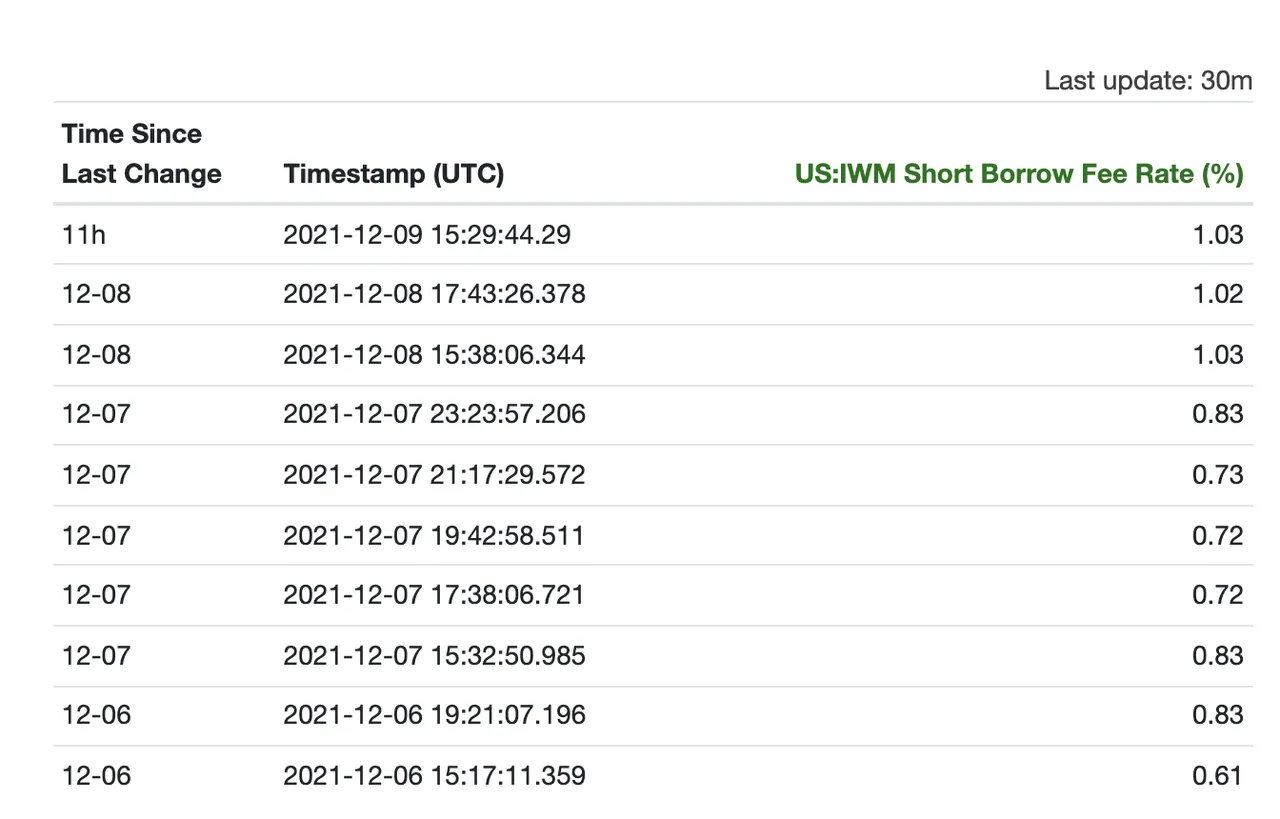Screen dimensions: 1280x819
Task: Click the 0.61 fee rate value
Action: tap(1218, 775)
